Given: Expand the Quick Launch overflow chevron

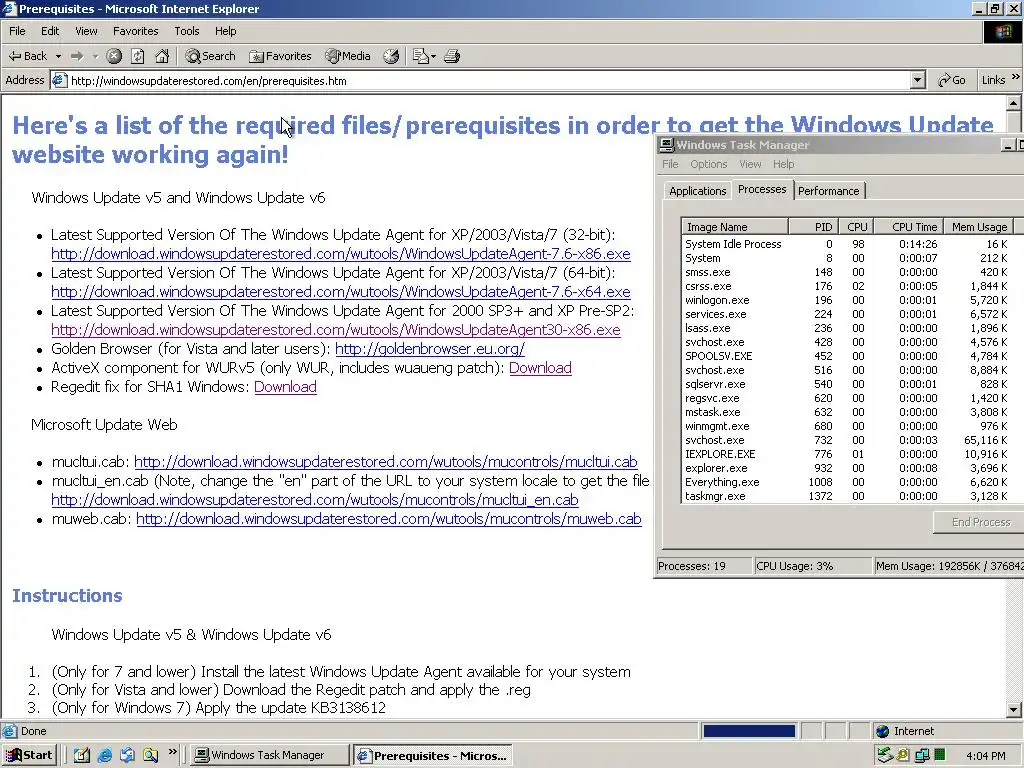Looking at the screenshot, I should (172, 752).
